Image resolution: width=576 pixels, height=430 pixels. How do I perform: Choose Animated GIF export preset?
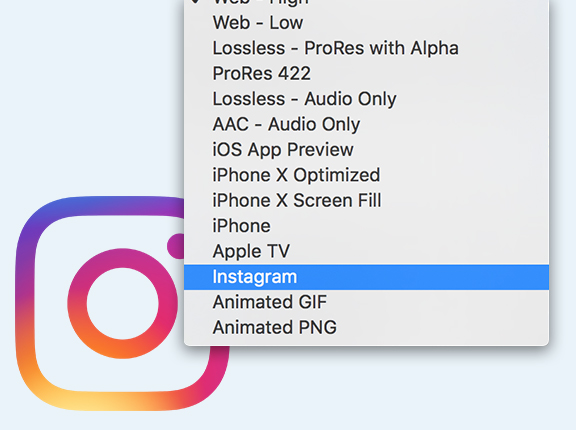coord(366,302)
